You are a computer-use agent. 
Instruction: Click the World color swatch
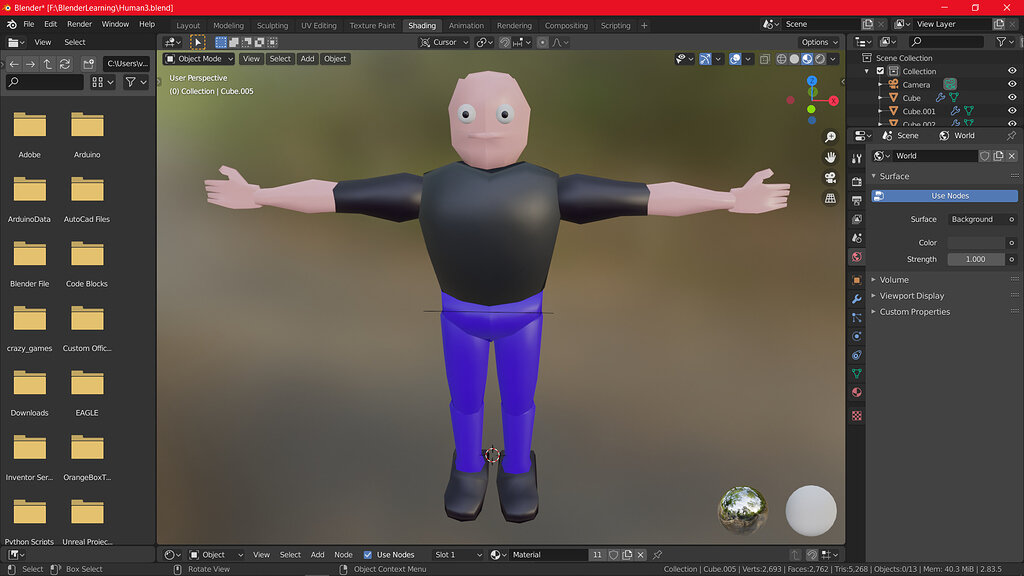(x=976, y=242)
